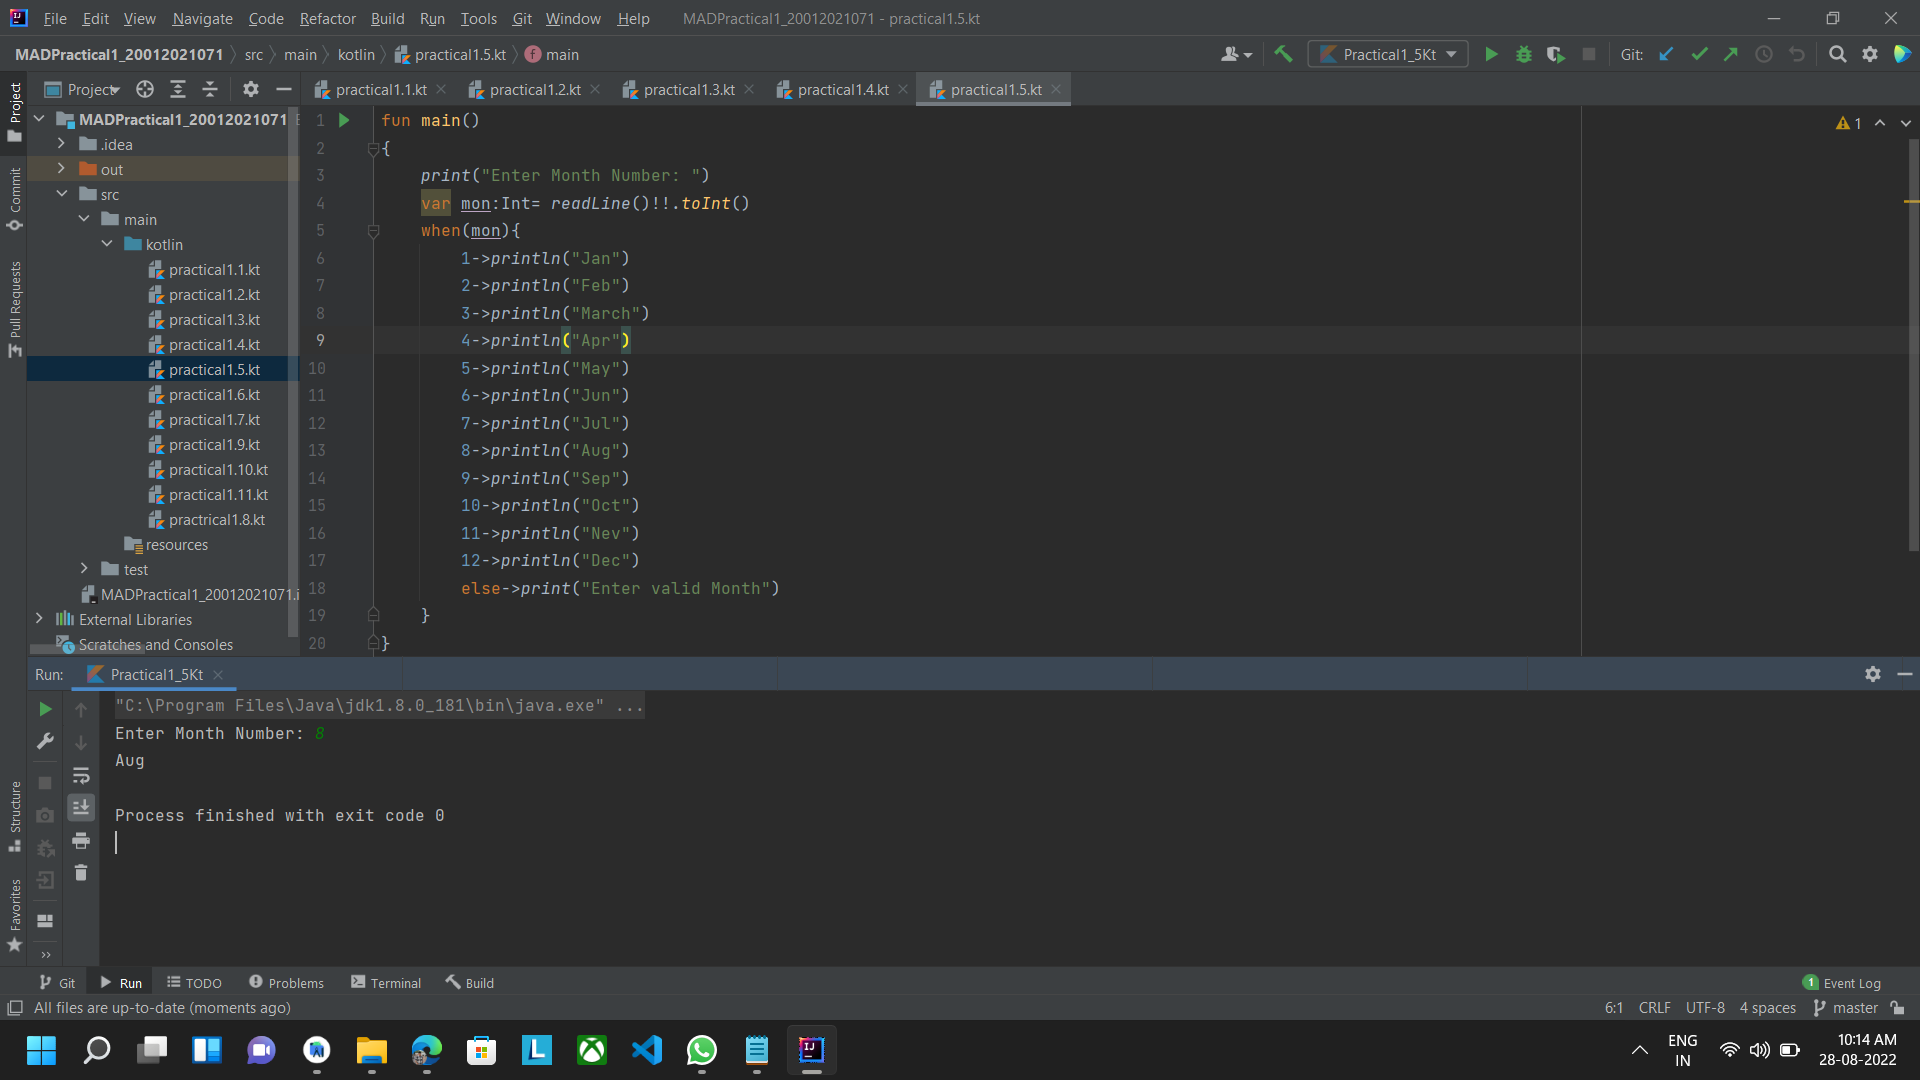Commit changes with the Git checkmark icon

click(1699, 54)
